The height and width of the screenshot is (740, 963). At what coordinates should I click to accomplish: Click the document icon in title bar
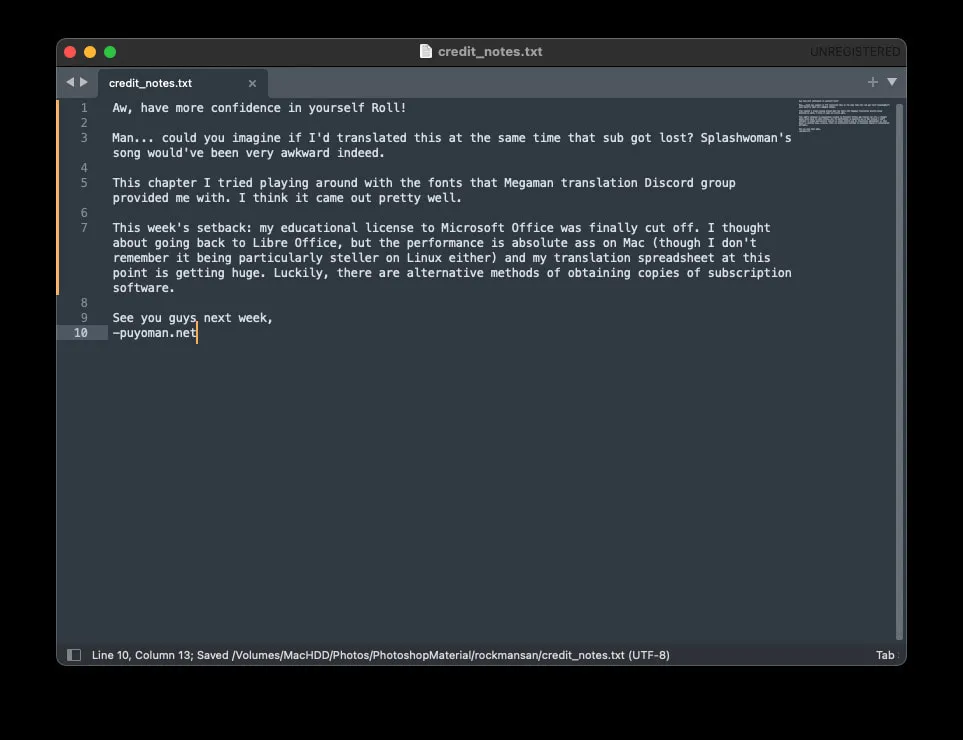tap(426, 52)
